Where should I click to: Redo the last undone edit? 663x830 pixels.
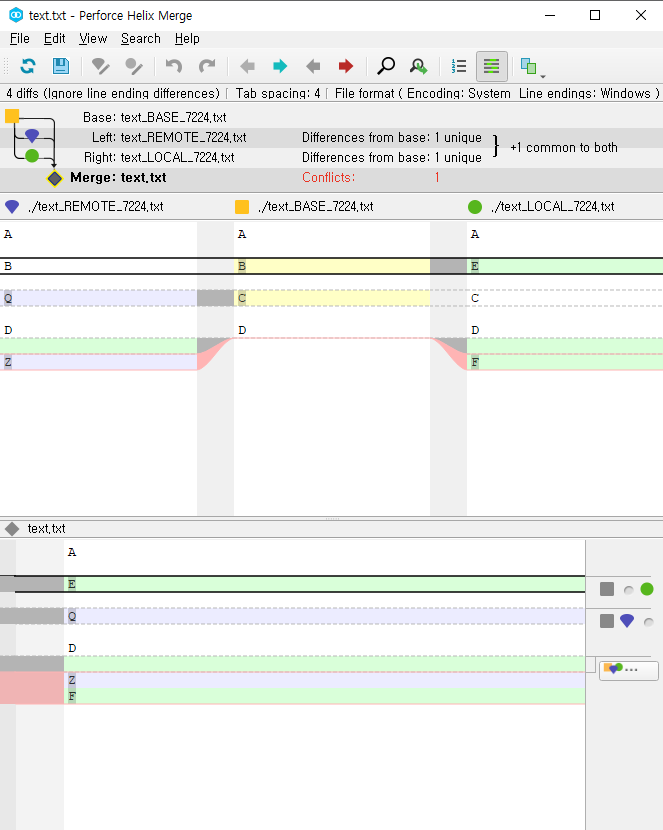coord(206,66)
